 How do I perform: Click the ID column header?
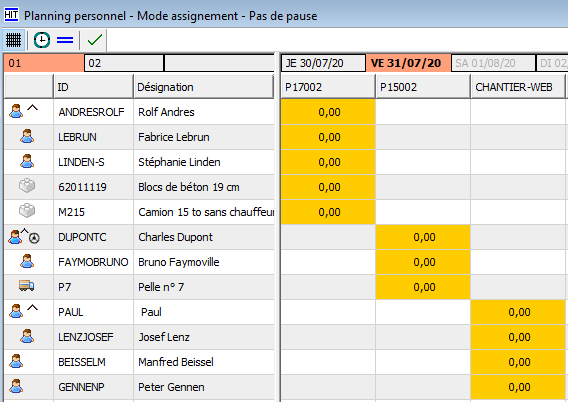tap(93, 87)
